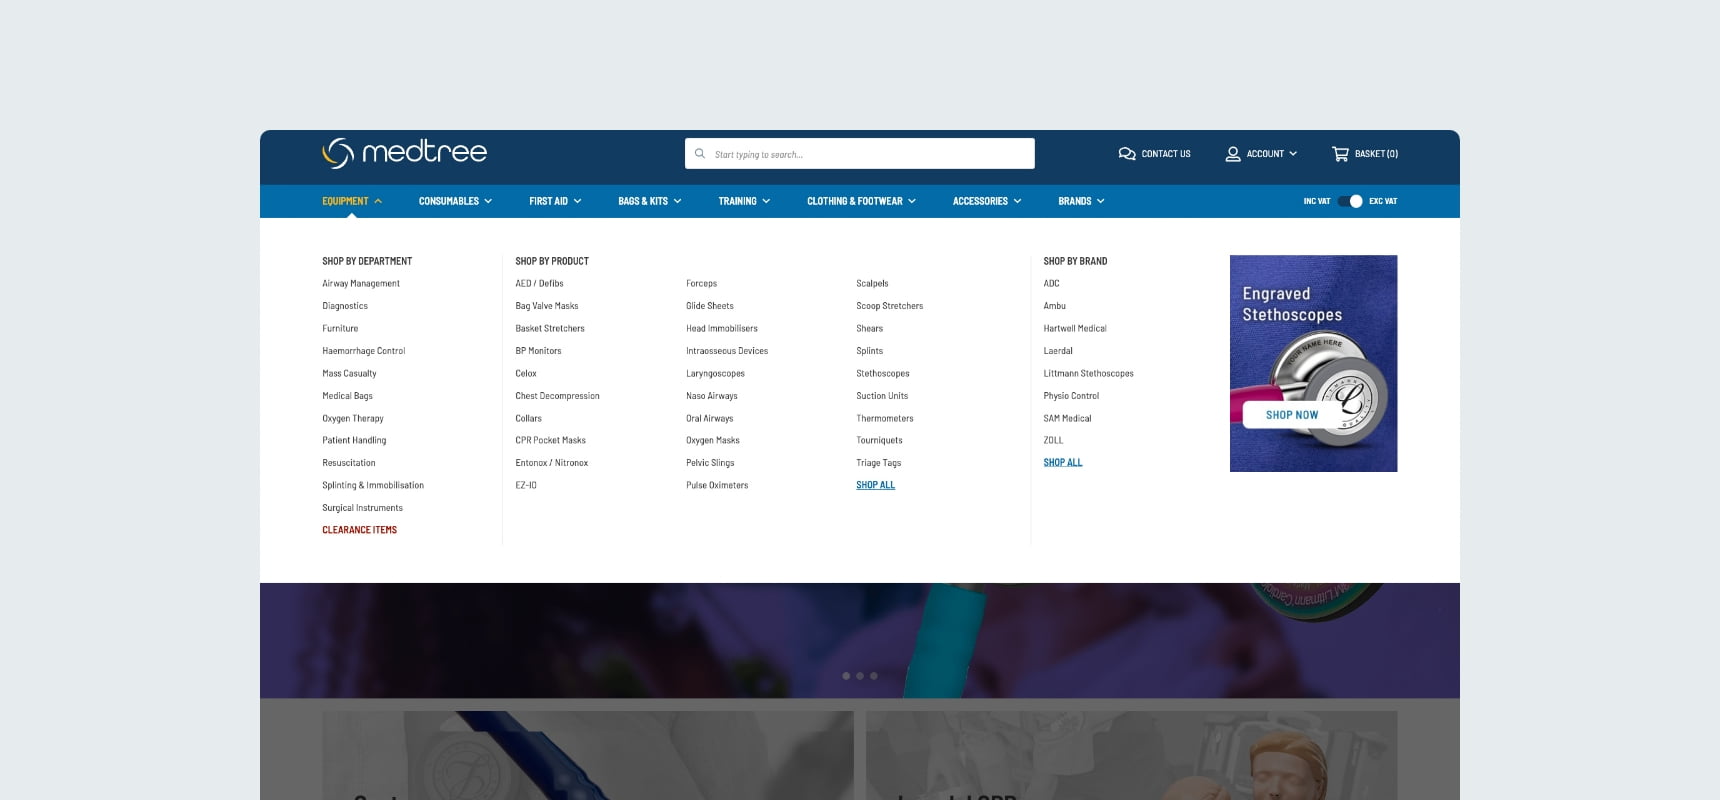Viewport: 1720px width, 800px height.
Task: Go to Laryngoscopes
Action: (x=715, y=373)
